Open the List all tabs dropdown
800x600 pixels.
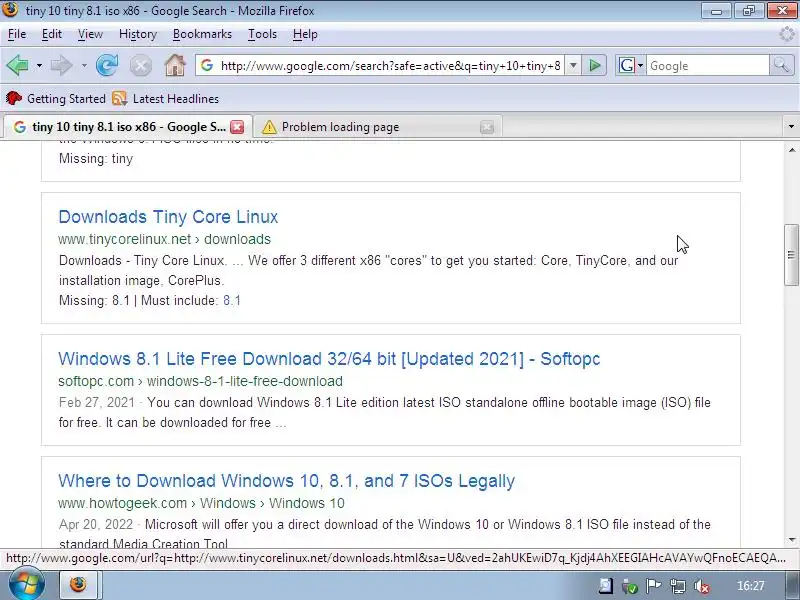click(x=791, y=127)
